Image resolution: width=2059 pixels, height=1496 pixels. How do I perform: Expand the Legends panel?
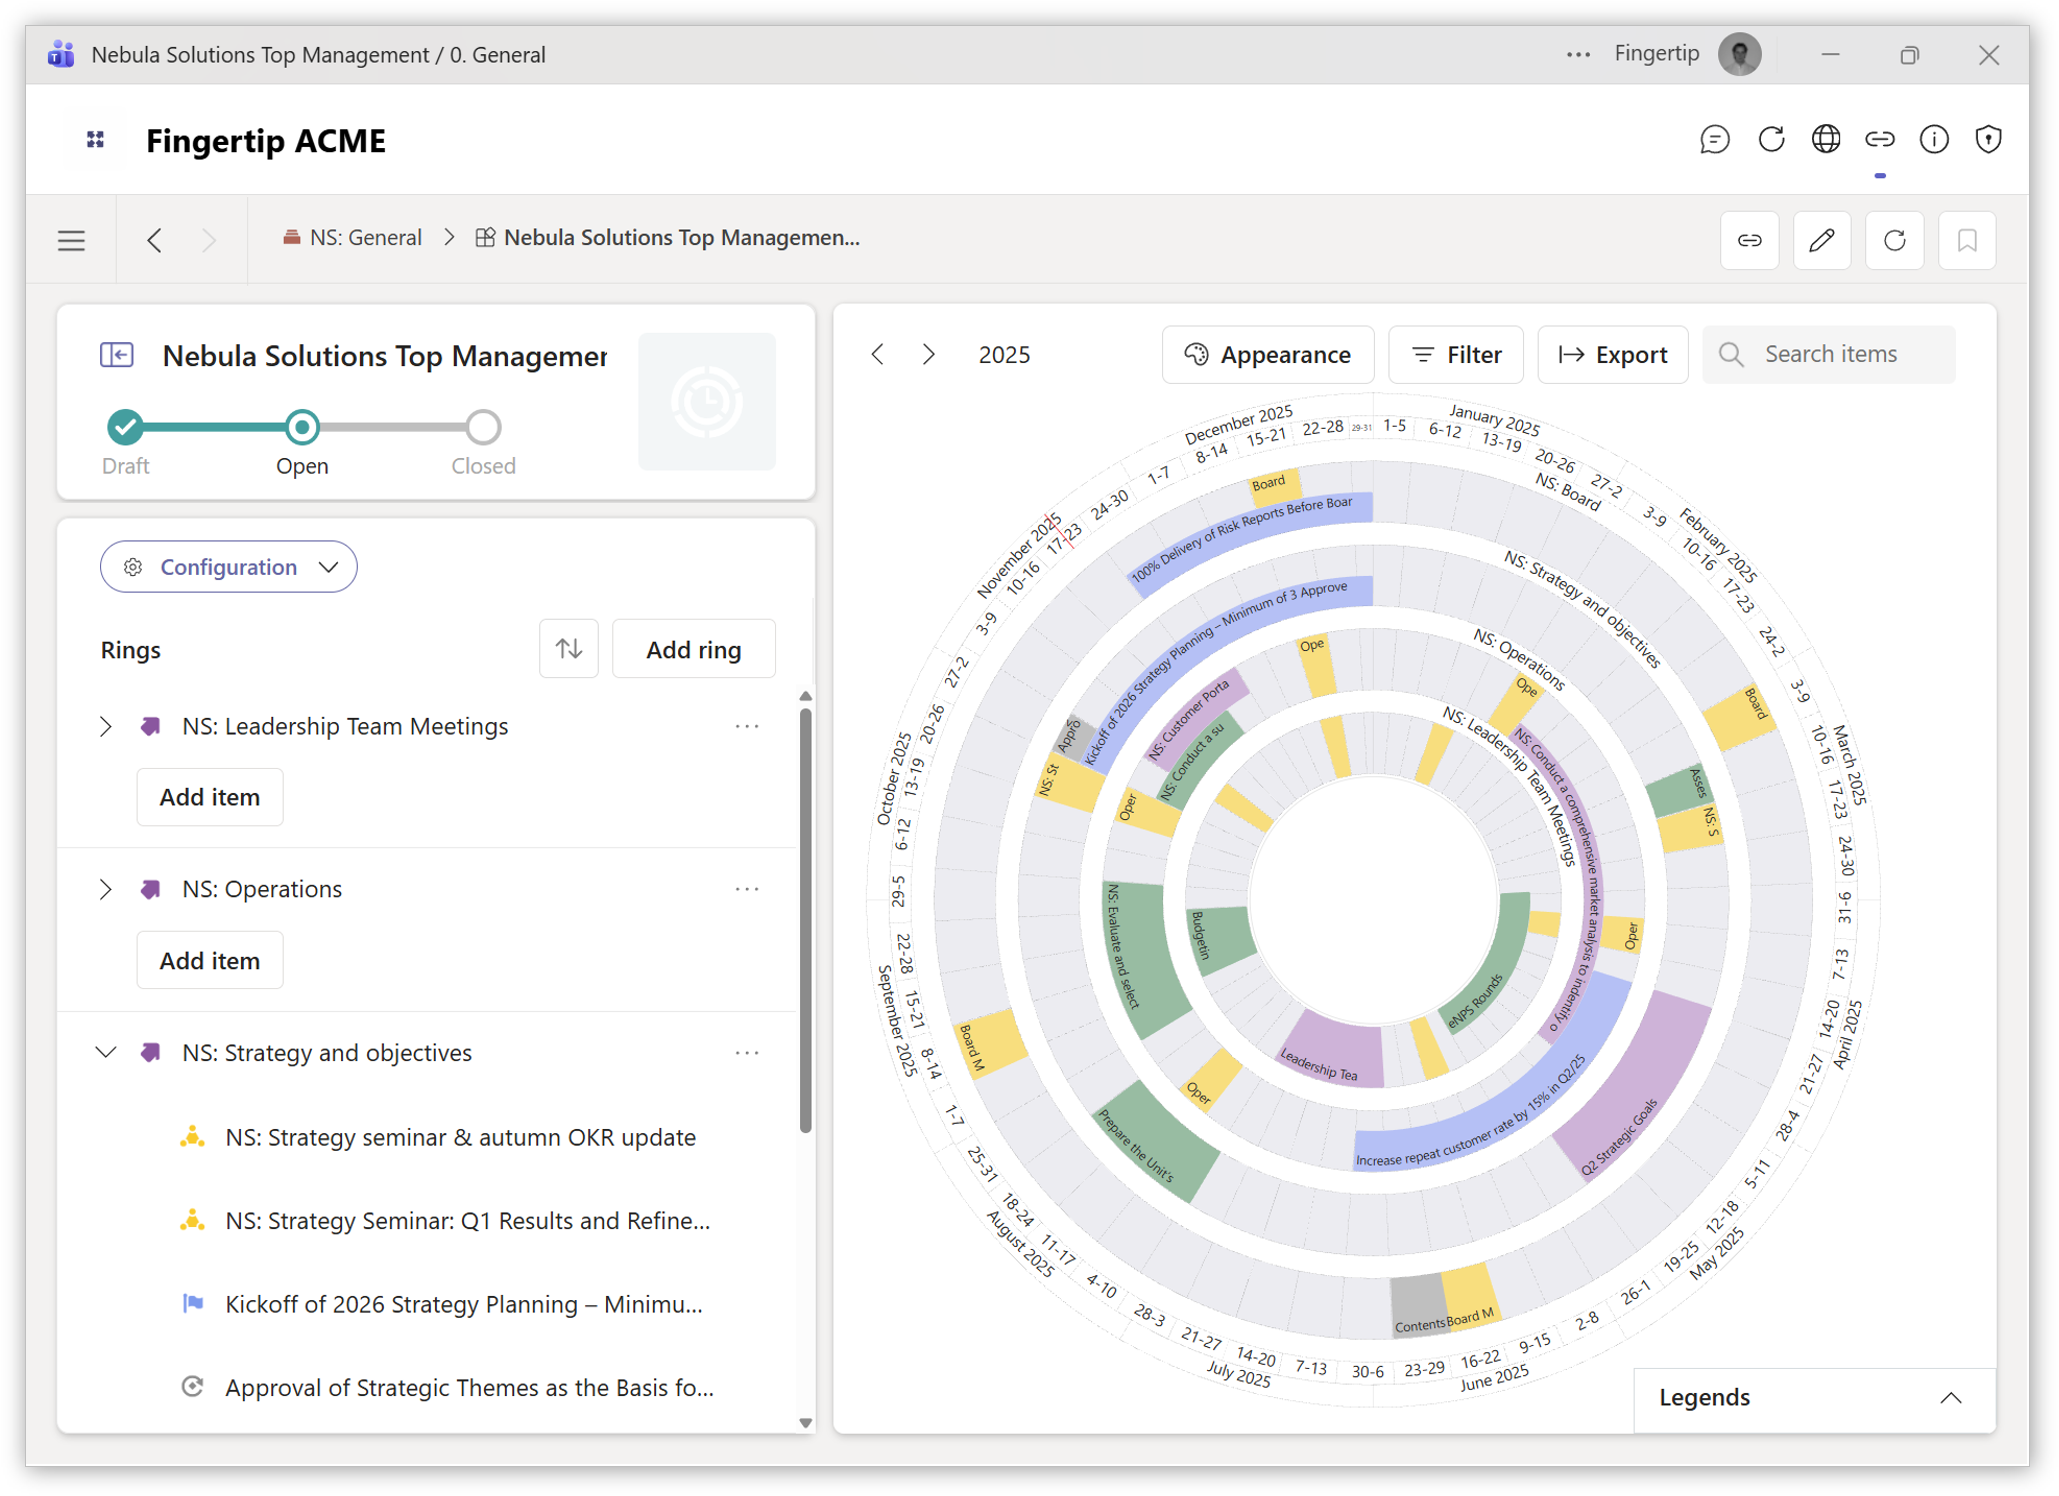[1950, 1398]
